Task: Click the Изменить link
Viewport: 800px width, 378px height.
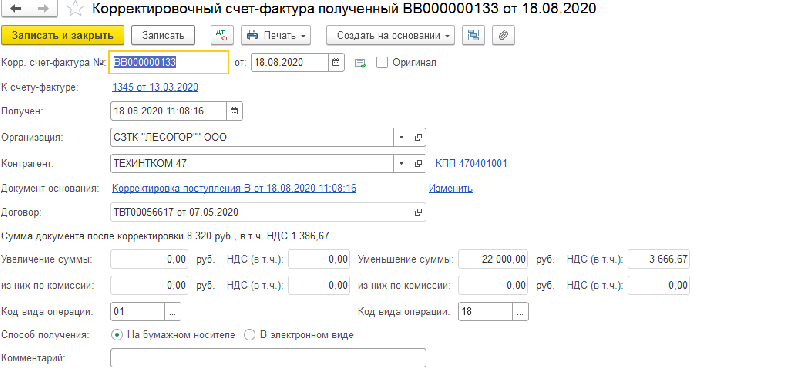Action: click(x=451, y=188)
